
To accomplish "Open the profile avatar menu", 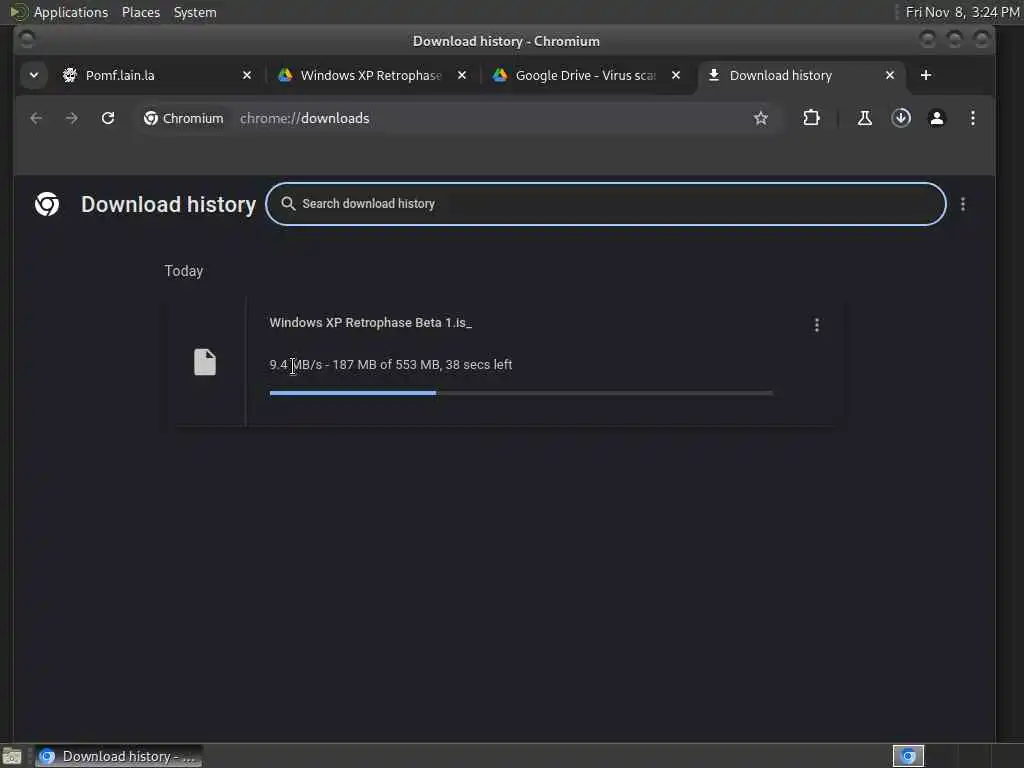I will coord(936,118).
